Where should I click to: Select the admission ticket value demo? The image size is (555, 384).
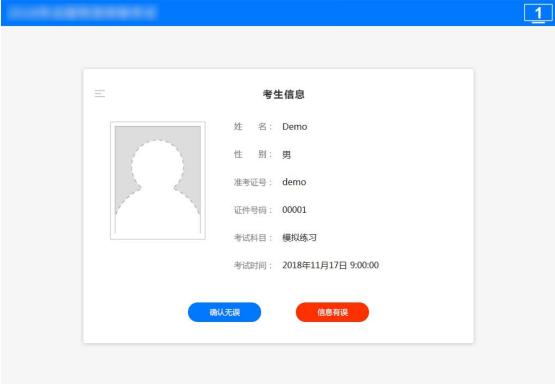coord(294,182)
